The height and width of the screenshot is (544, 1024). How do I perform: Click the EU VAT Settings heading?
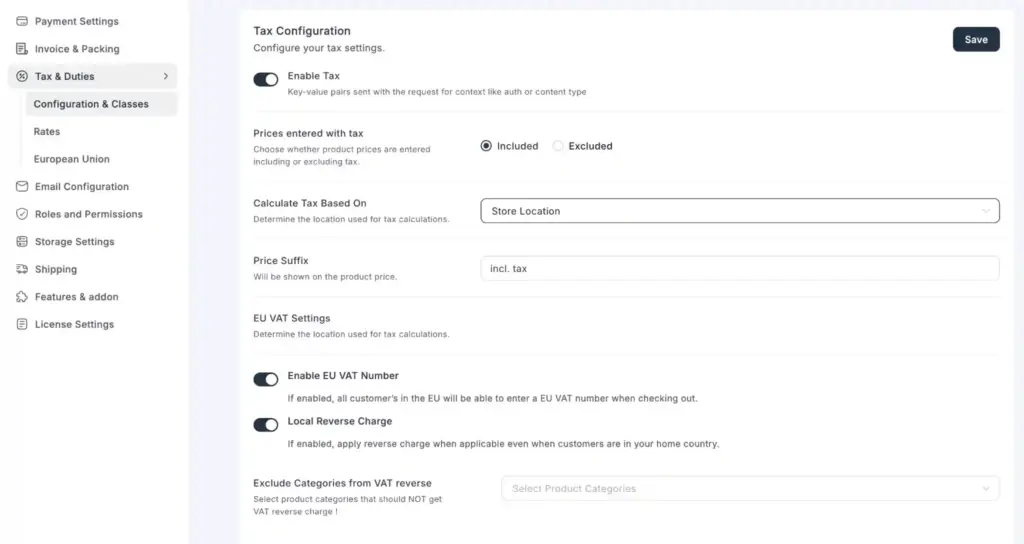tap(292, 318)
